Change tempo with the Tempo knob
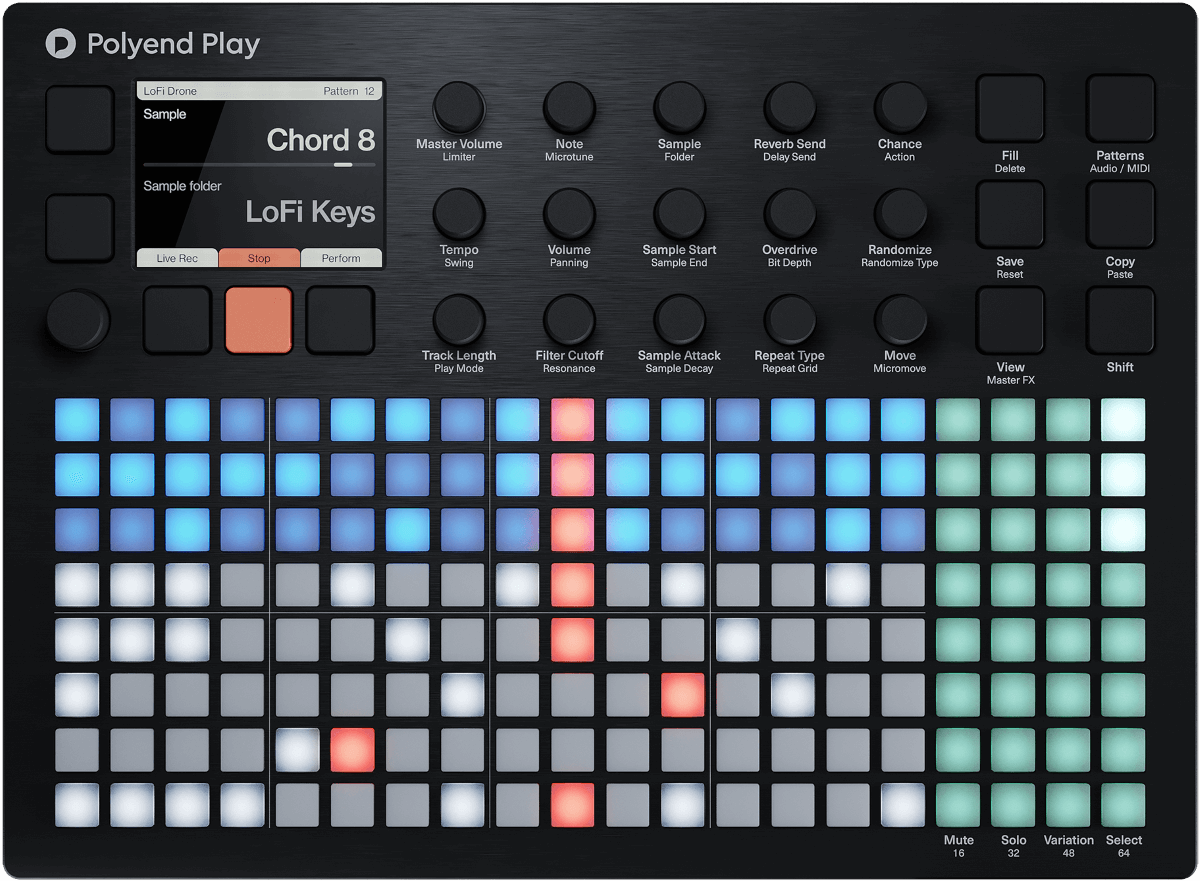 tap(459, 214)
